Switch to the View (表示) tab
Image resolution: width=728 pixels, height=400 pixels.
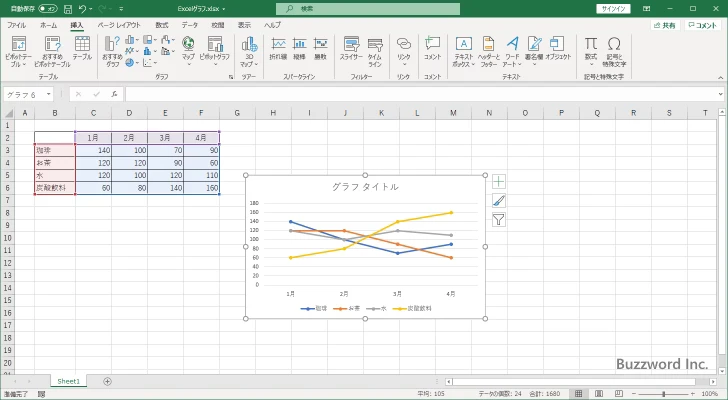tap(244, 25)
